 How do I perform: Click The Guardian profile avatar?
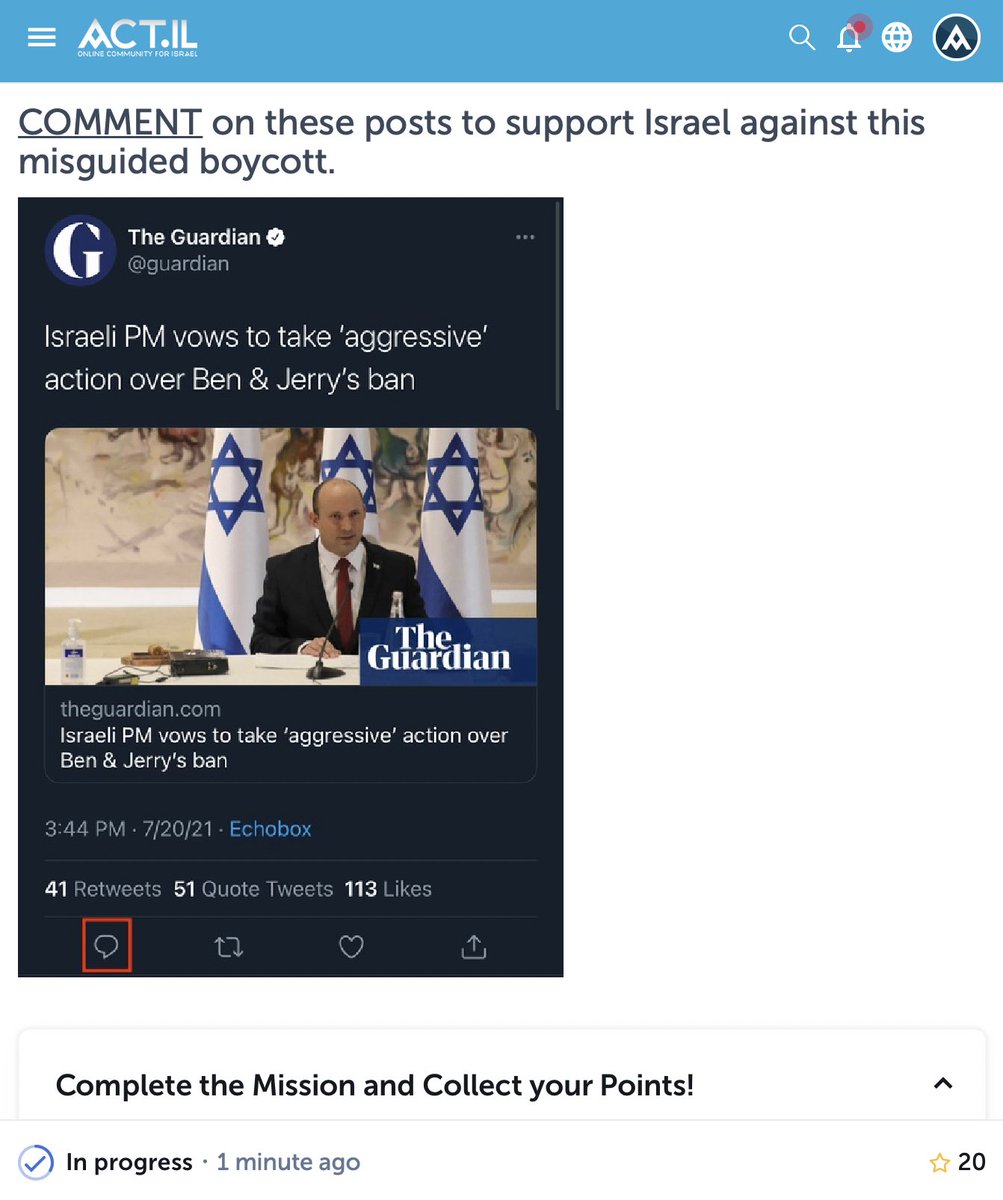(80, 249)
